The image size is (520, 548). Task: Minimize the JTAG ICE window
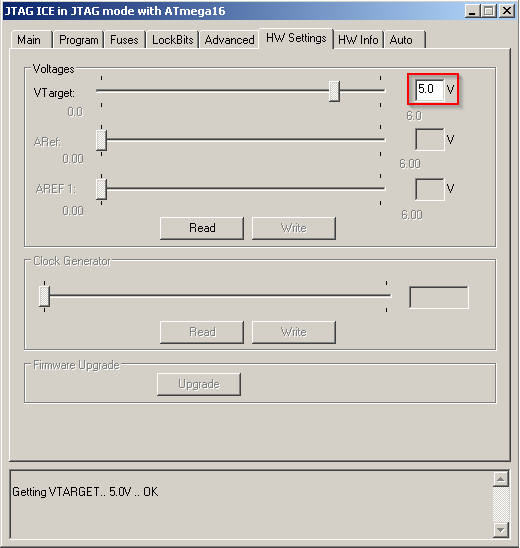click(x=472, y=11)
